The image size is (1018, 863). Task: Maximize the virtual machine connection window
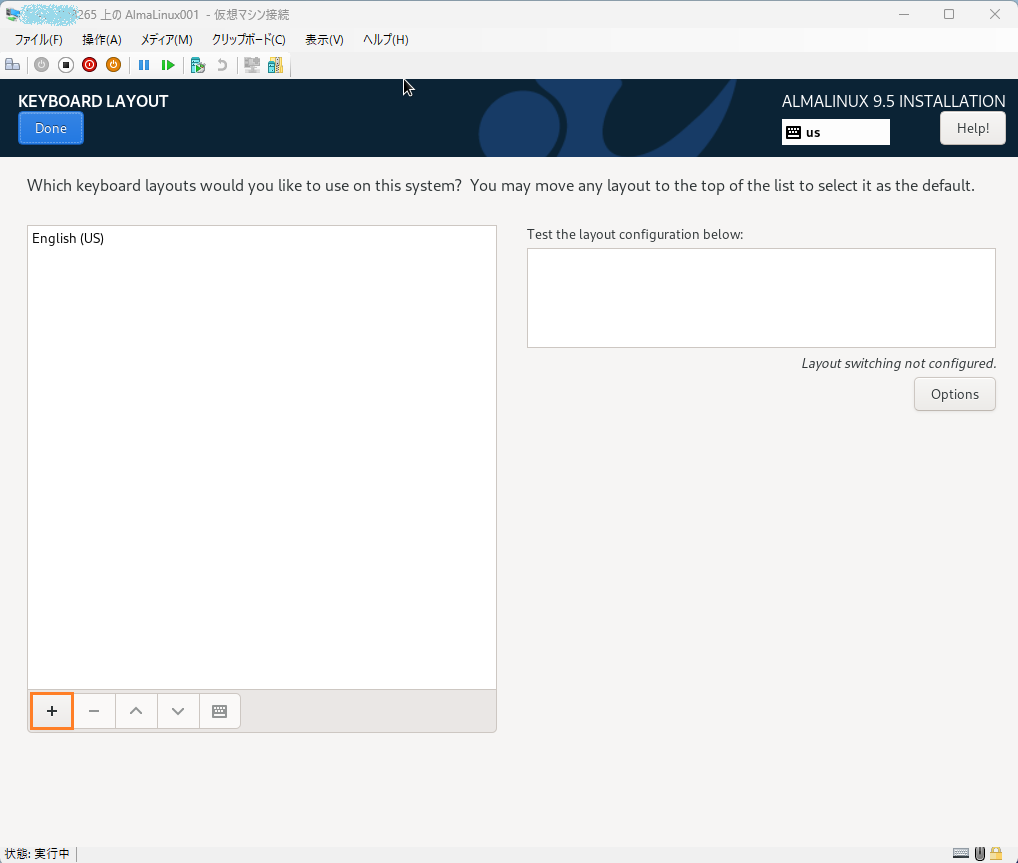(949, 14)
